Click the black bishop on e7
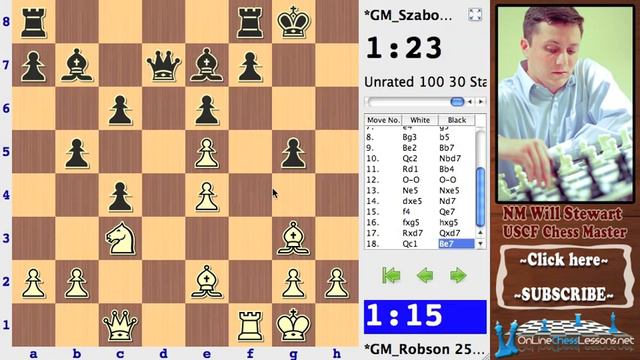 pyautogui.click(x=207, y=65)
